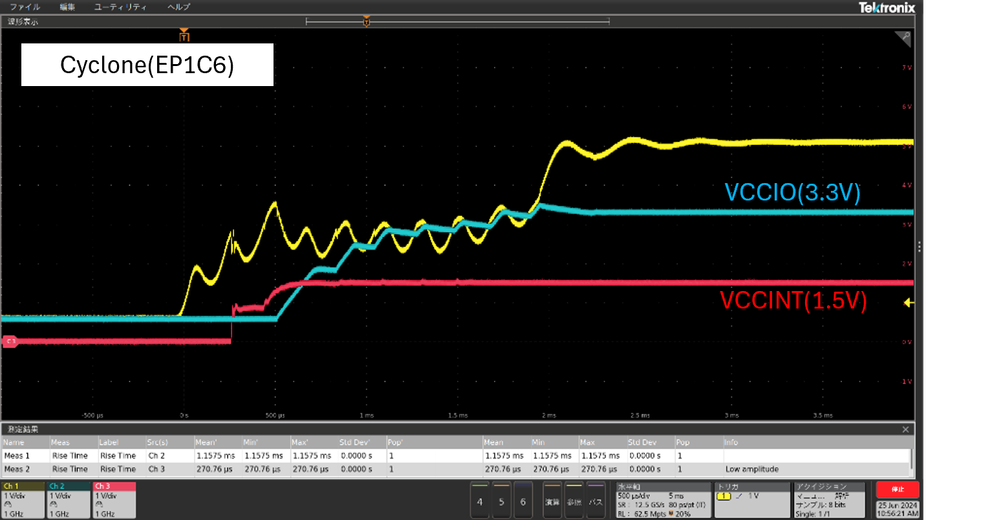The image size is (999, 520).
Task: Click the 測定結果 results table title
Action: coord(23,430)
